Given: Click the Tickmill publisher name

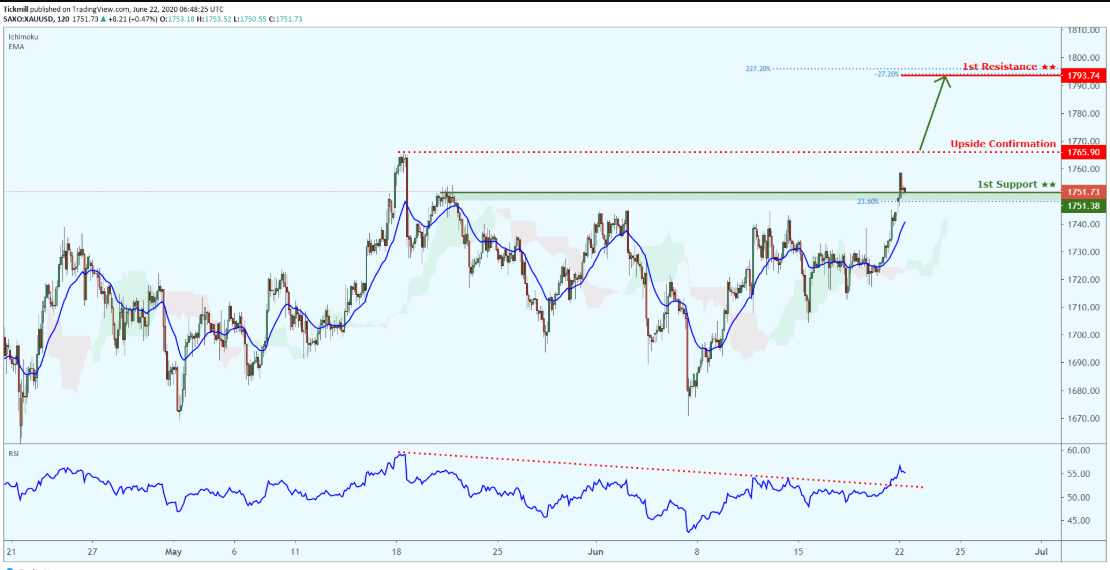Looking at the screenshot, I should click(x=16, y=10).
